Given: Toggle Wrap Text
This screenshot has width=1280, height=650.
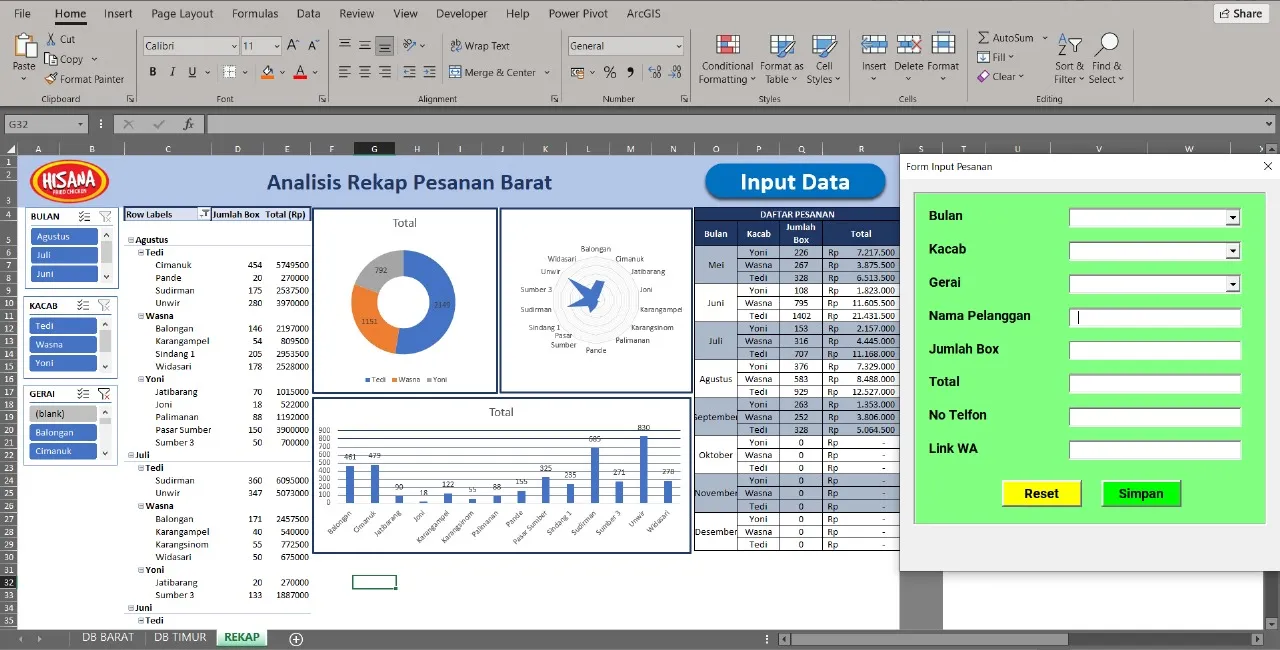Looking at the screenshot, I should (479, 46).
